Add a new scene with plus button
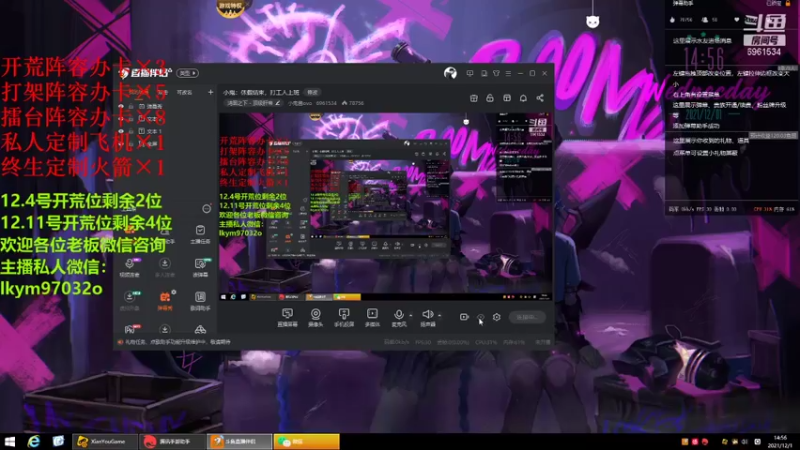The image size is (800, 450). 210,92
